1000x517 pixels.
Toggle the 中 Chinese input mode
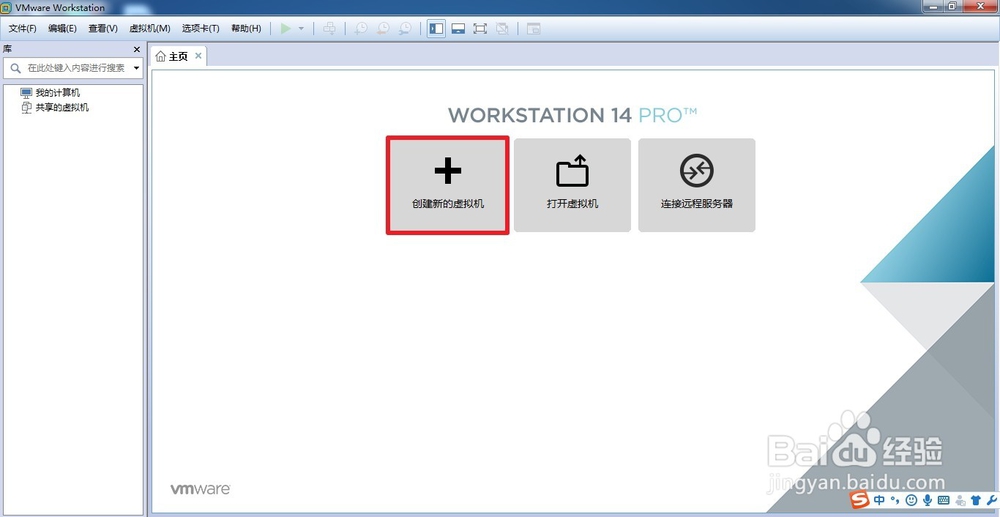(879, 500)
